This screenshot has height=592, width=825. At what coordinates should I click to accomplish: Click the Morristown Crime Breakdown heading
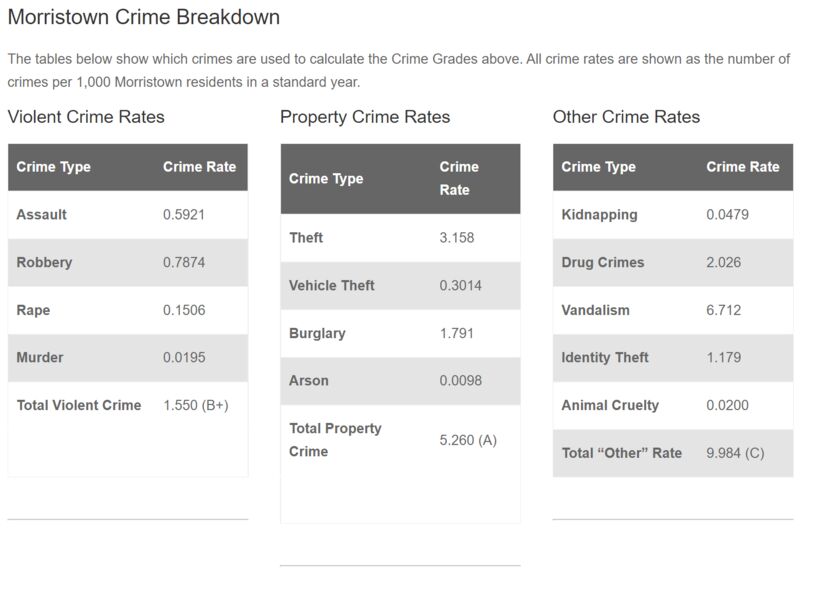[x=143, y=17]
